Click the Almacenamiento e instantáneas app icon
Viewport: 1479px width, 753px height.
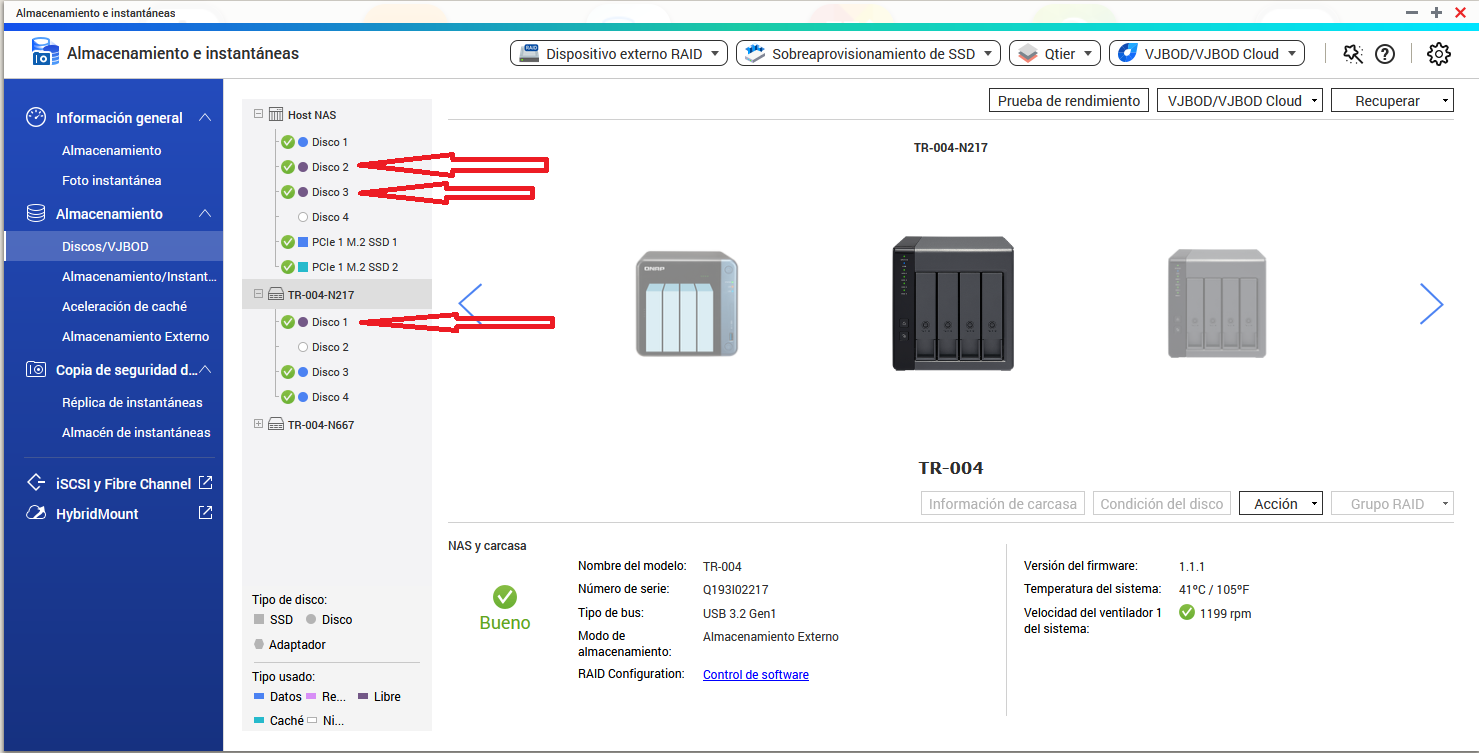pyautogui.click(x=45, y=53)
